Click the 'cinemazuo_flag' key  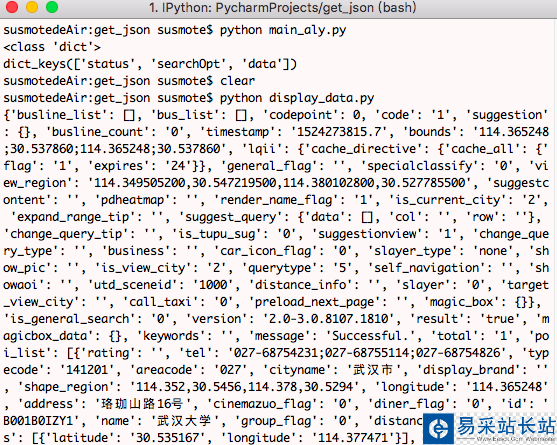tap(265, 404)
